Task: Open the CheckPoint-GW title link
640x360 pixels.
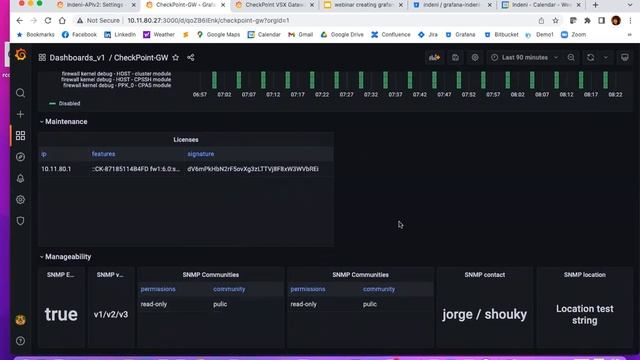Action: pyautogui.click(x=141, y=58)
